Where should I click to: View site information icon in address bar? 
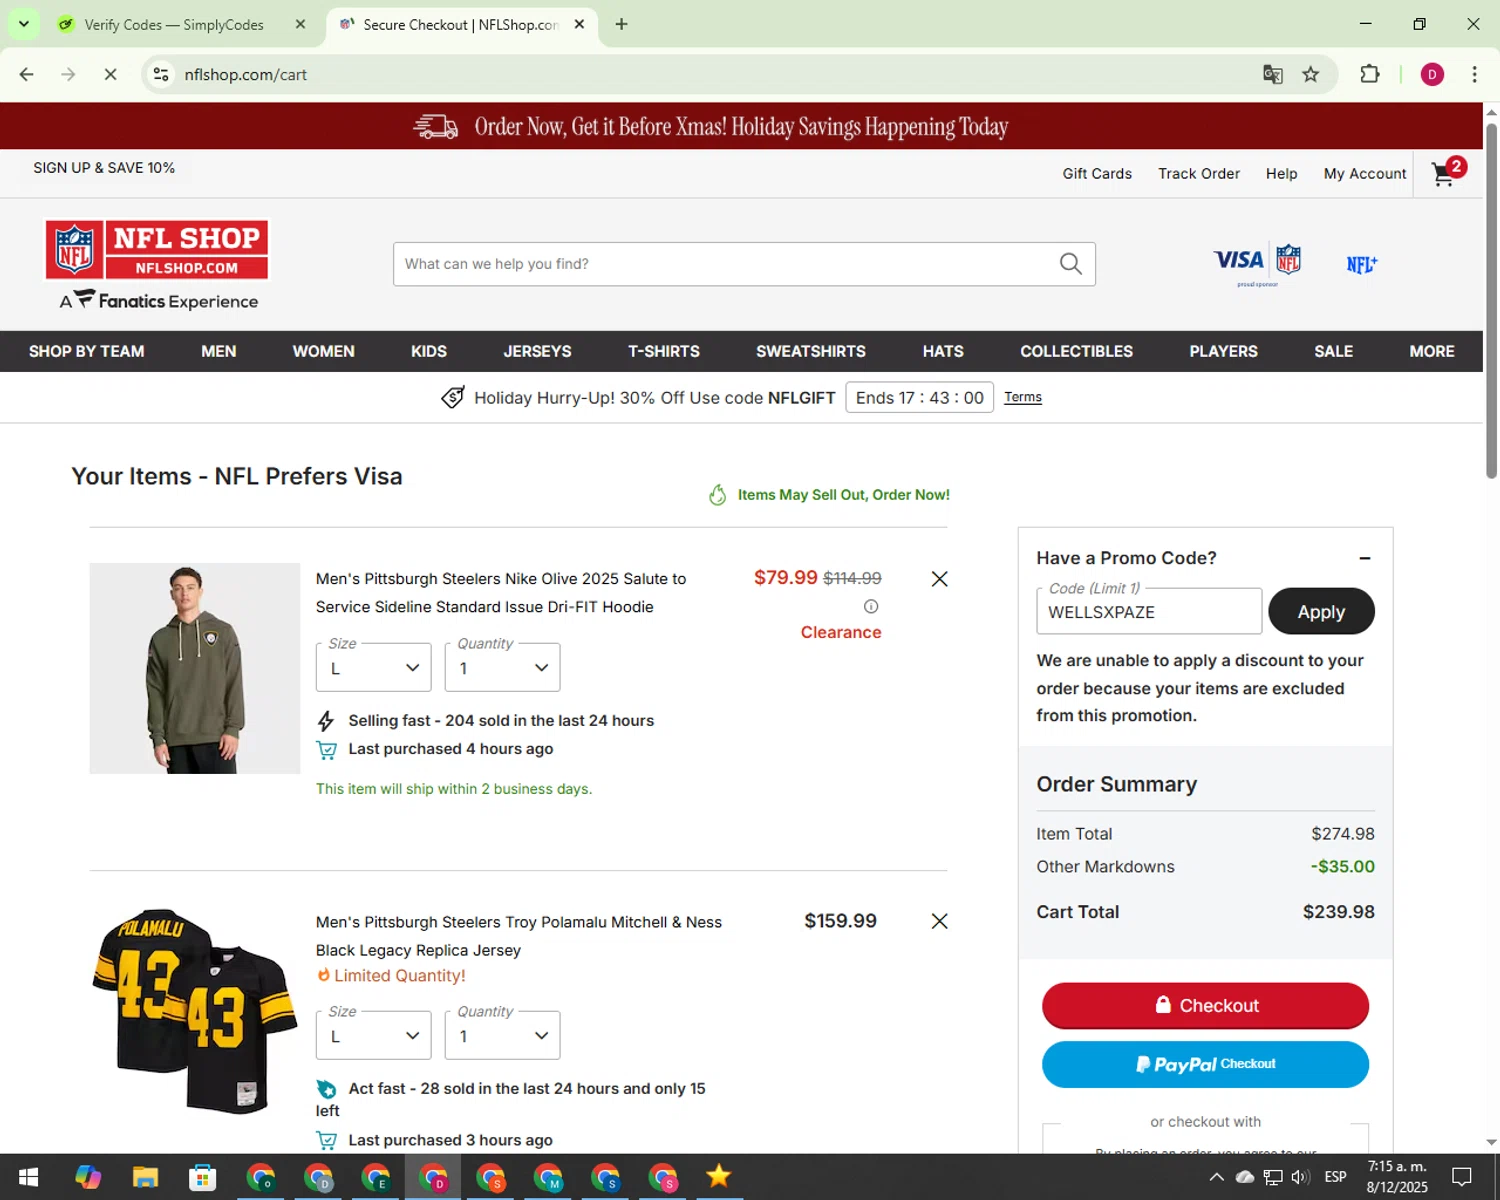(x=161, y=74)
